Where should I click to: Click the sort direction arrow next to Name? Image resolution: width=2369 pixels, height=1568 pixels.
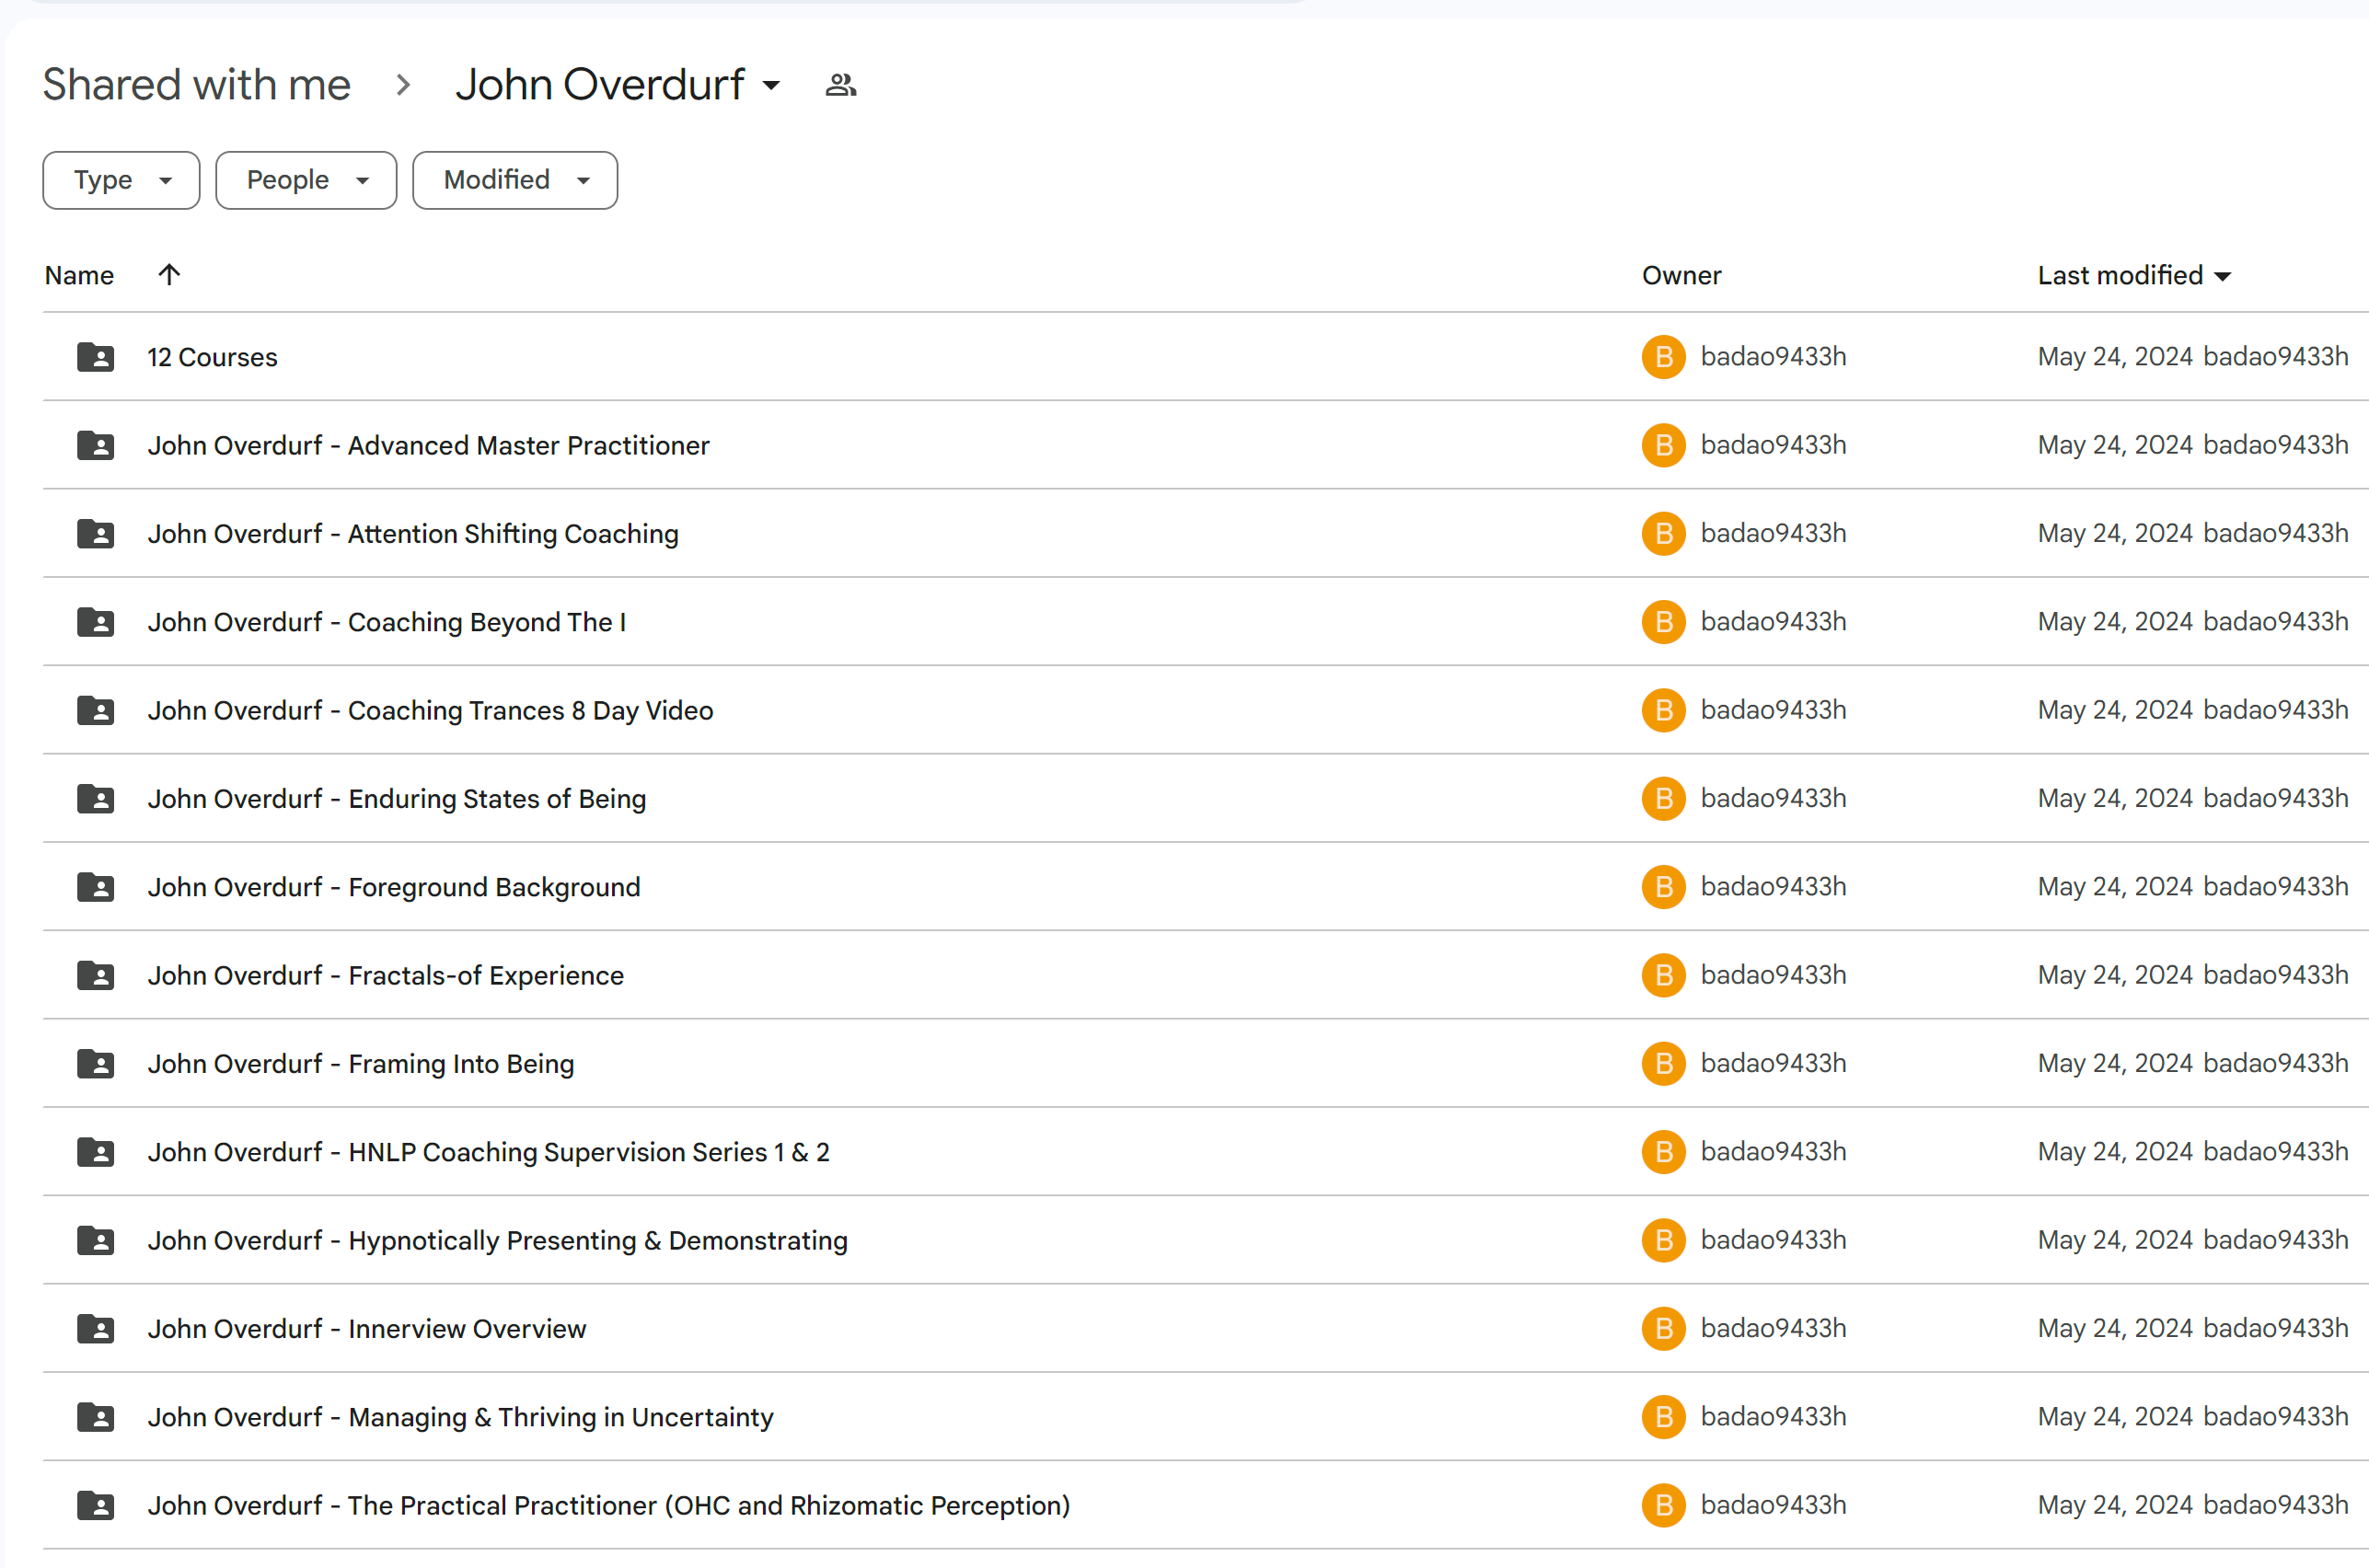pyautogui.click(x=169, y=274)
